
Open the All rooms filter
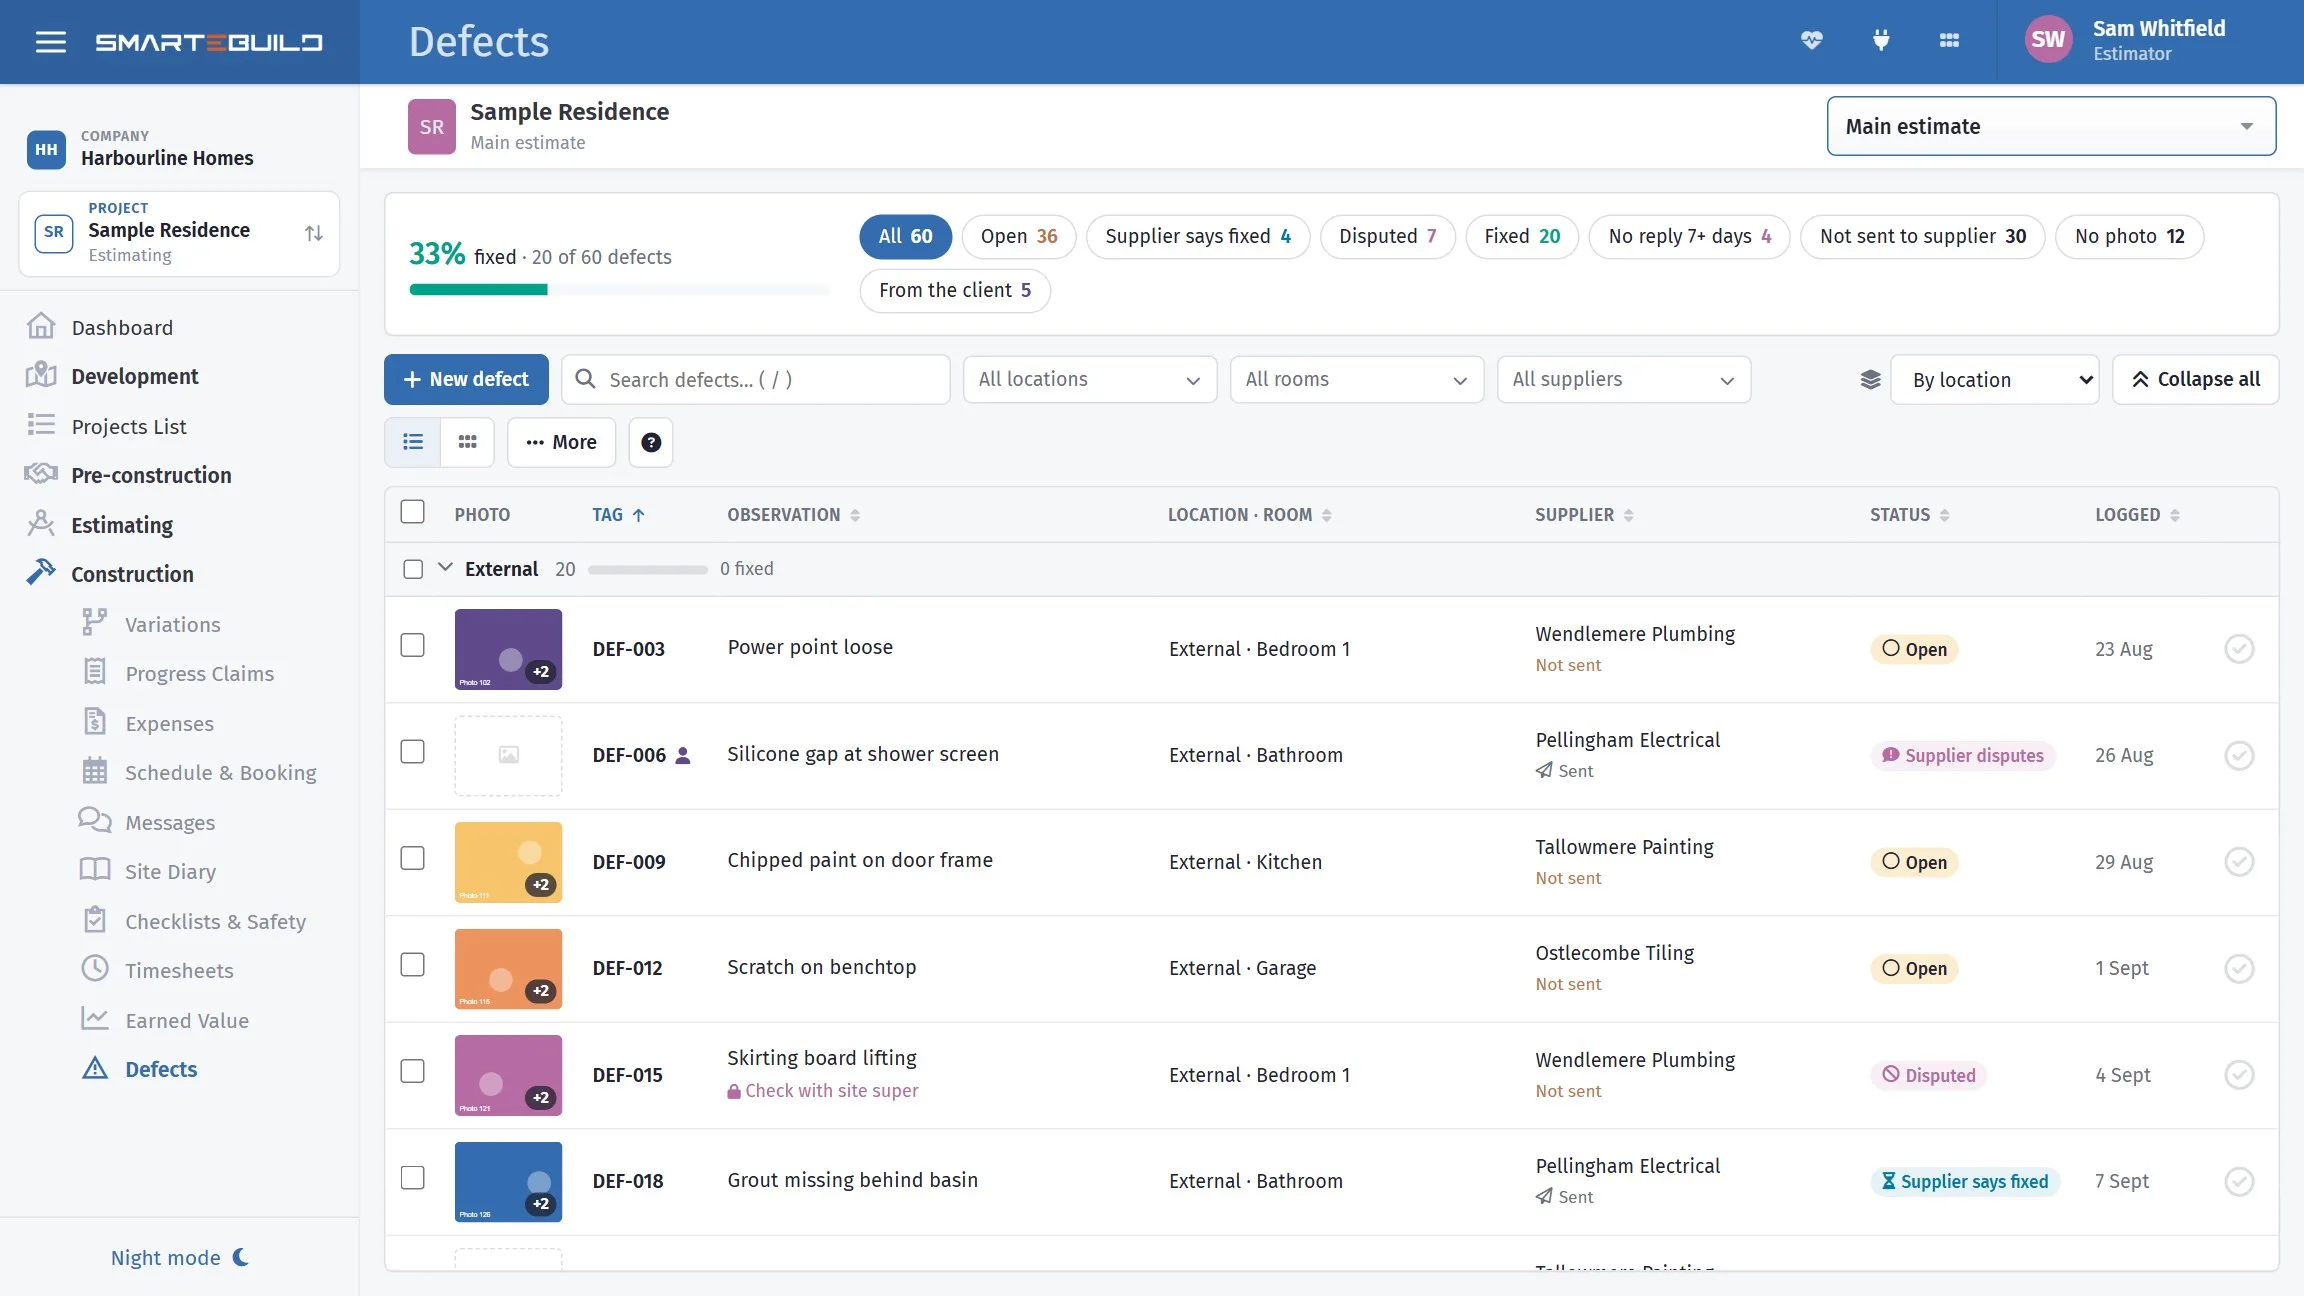1357,380
